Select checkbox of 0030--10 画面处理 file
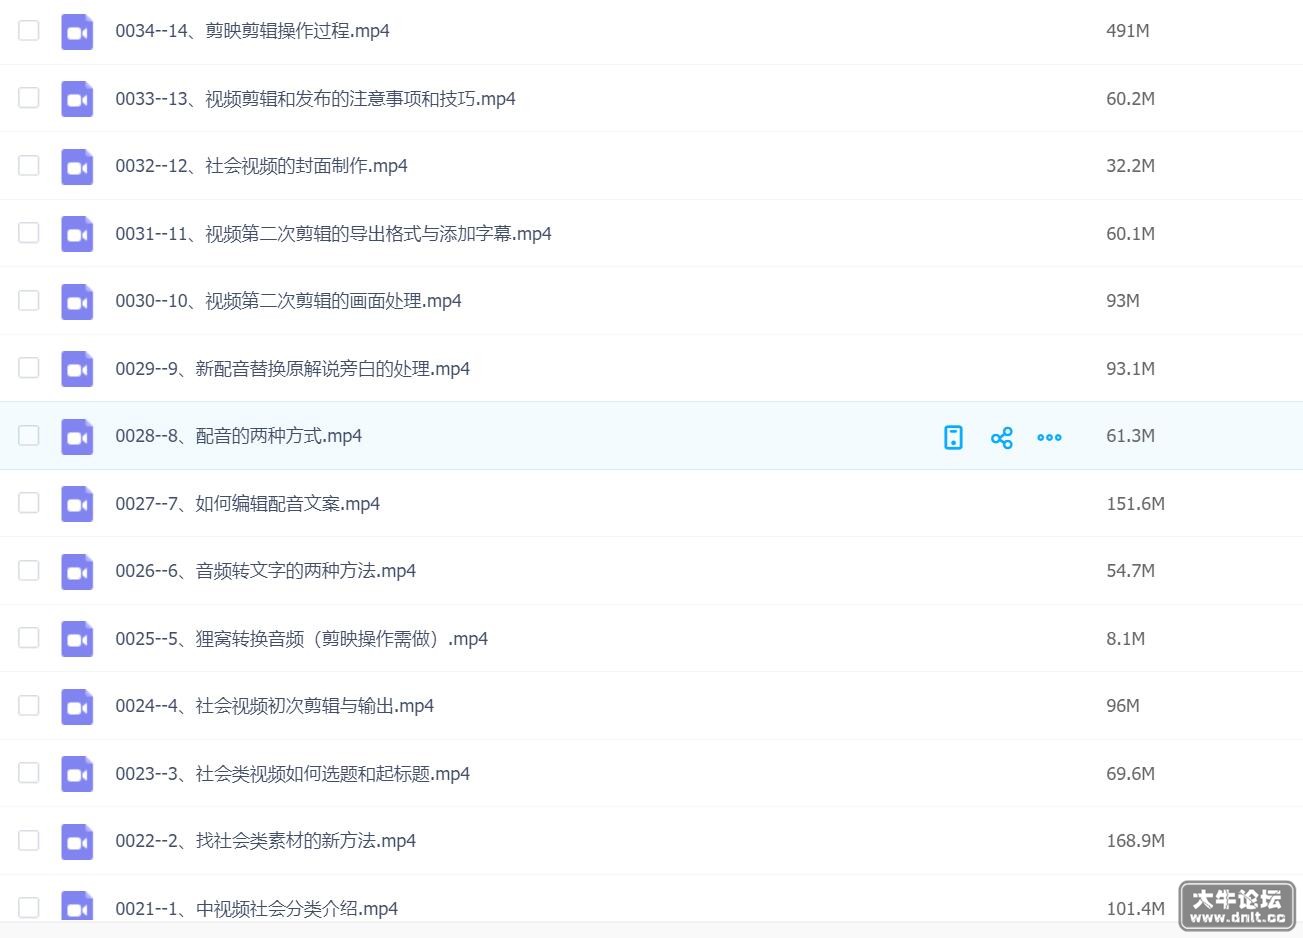The height and width of the screenshot is (938, 1303). coord(29,300)
